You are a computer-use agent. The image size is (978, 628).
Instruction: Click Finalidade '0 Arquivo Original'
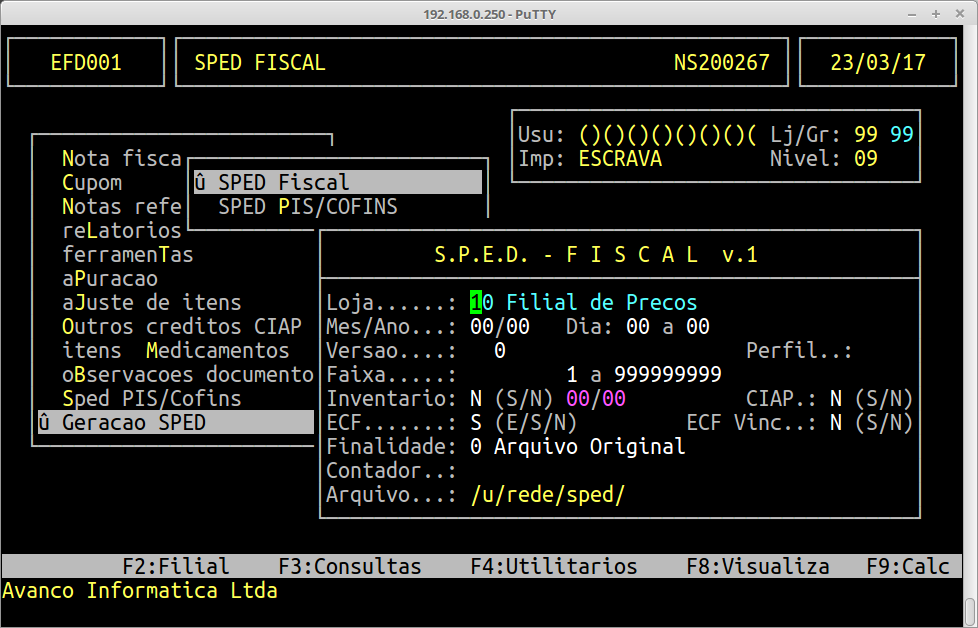click(x=578, y=447)
